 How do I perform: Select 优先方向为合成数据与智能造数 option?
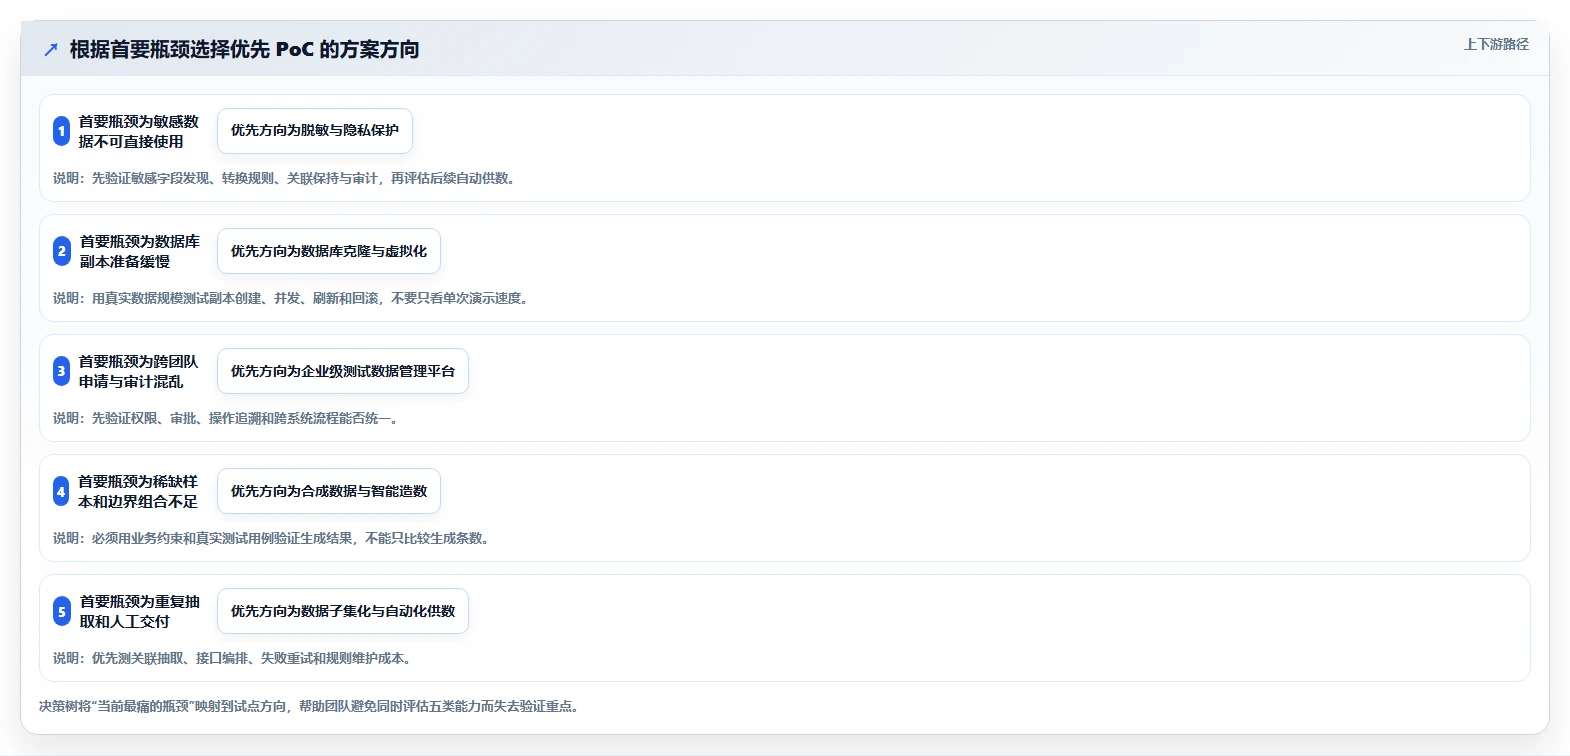(x=329, y=491)
